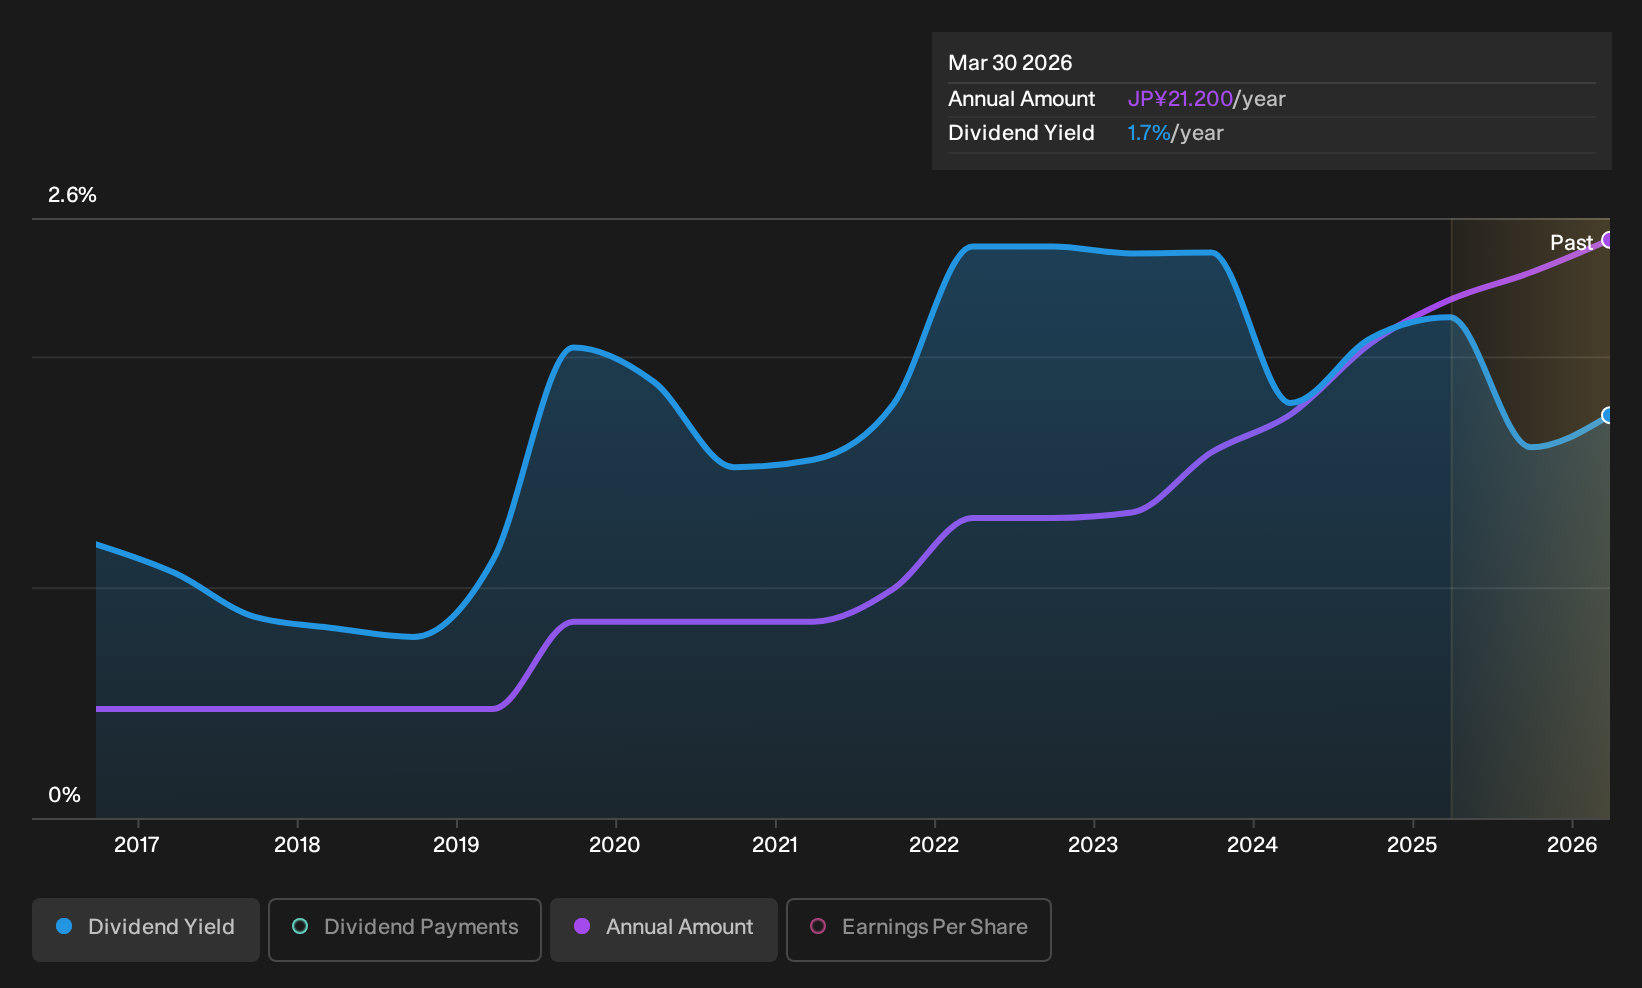Click the 2024 x-axis label

click(x=1253, y=845)
